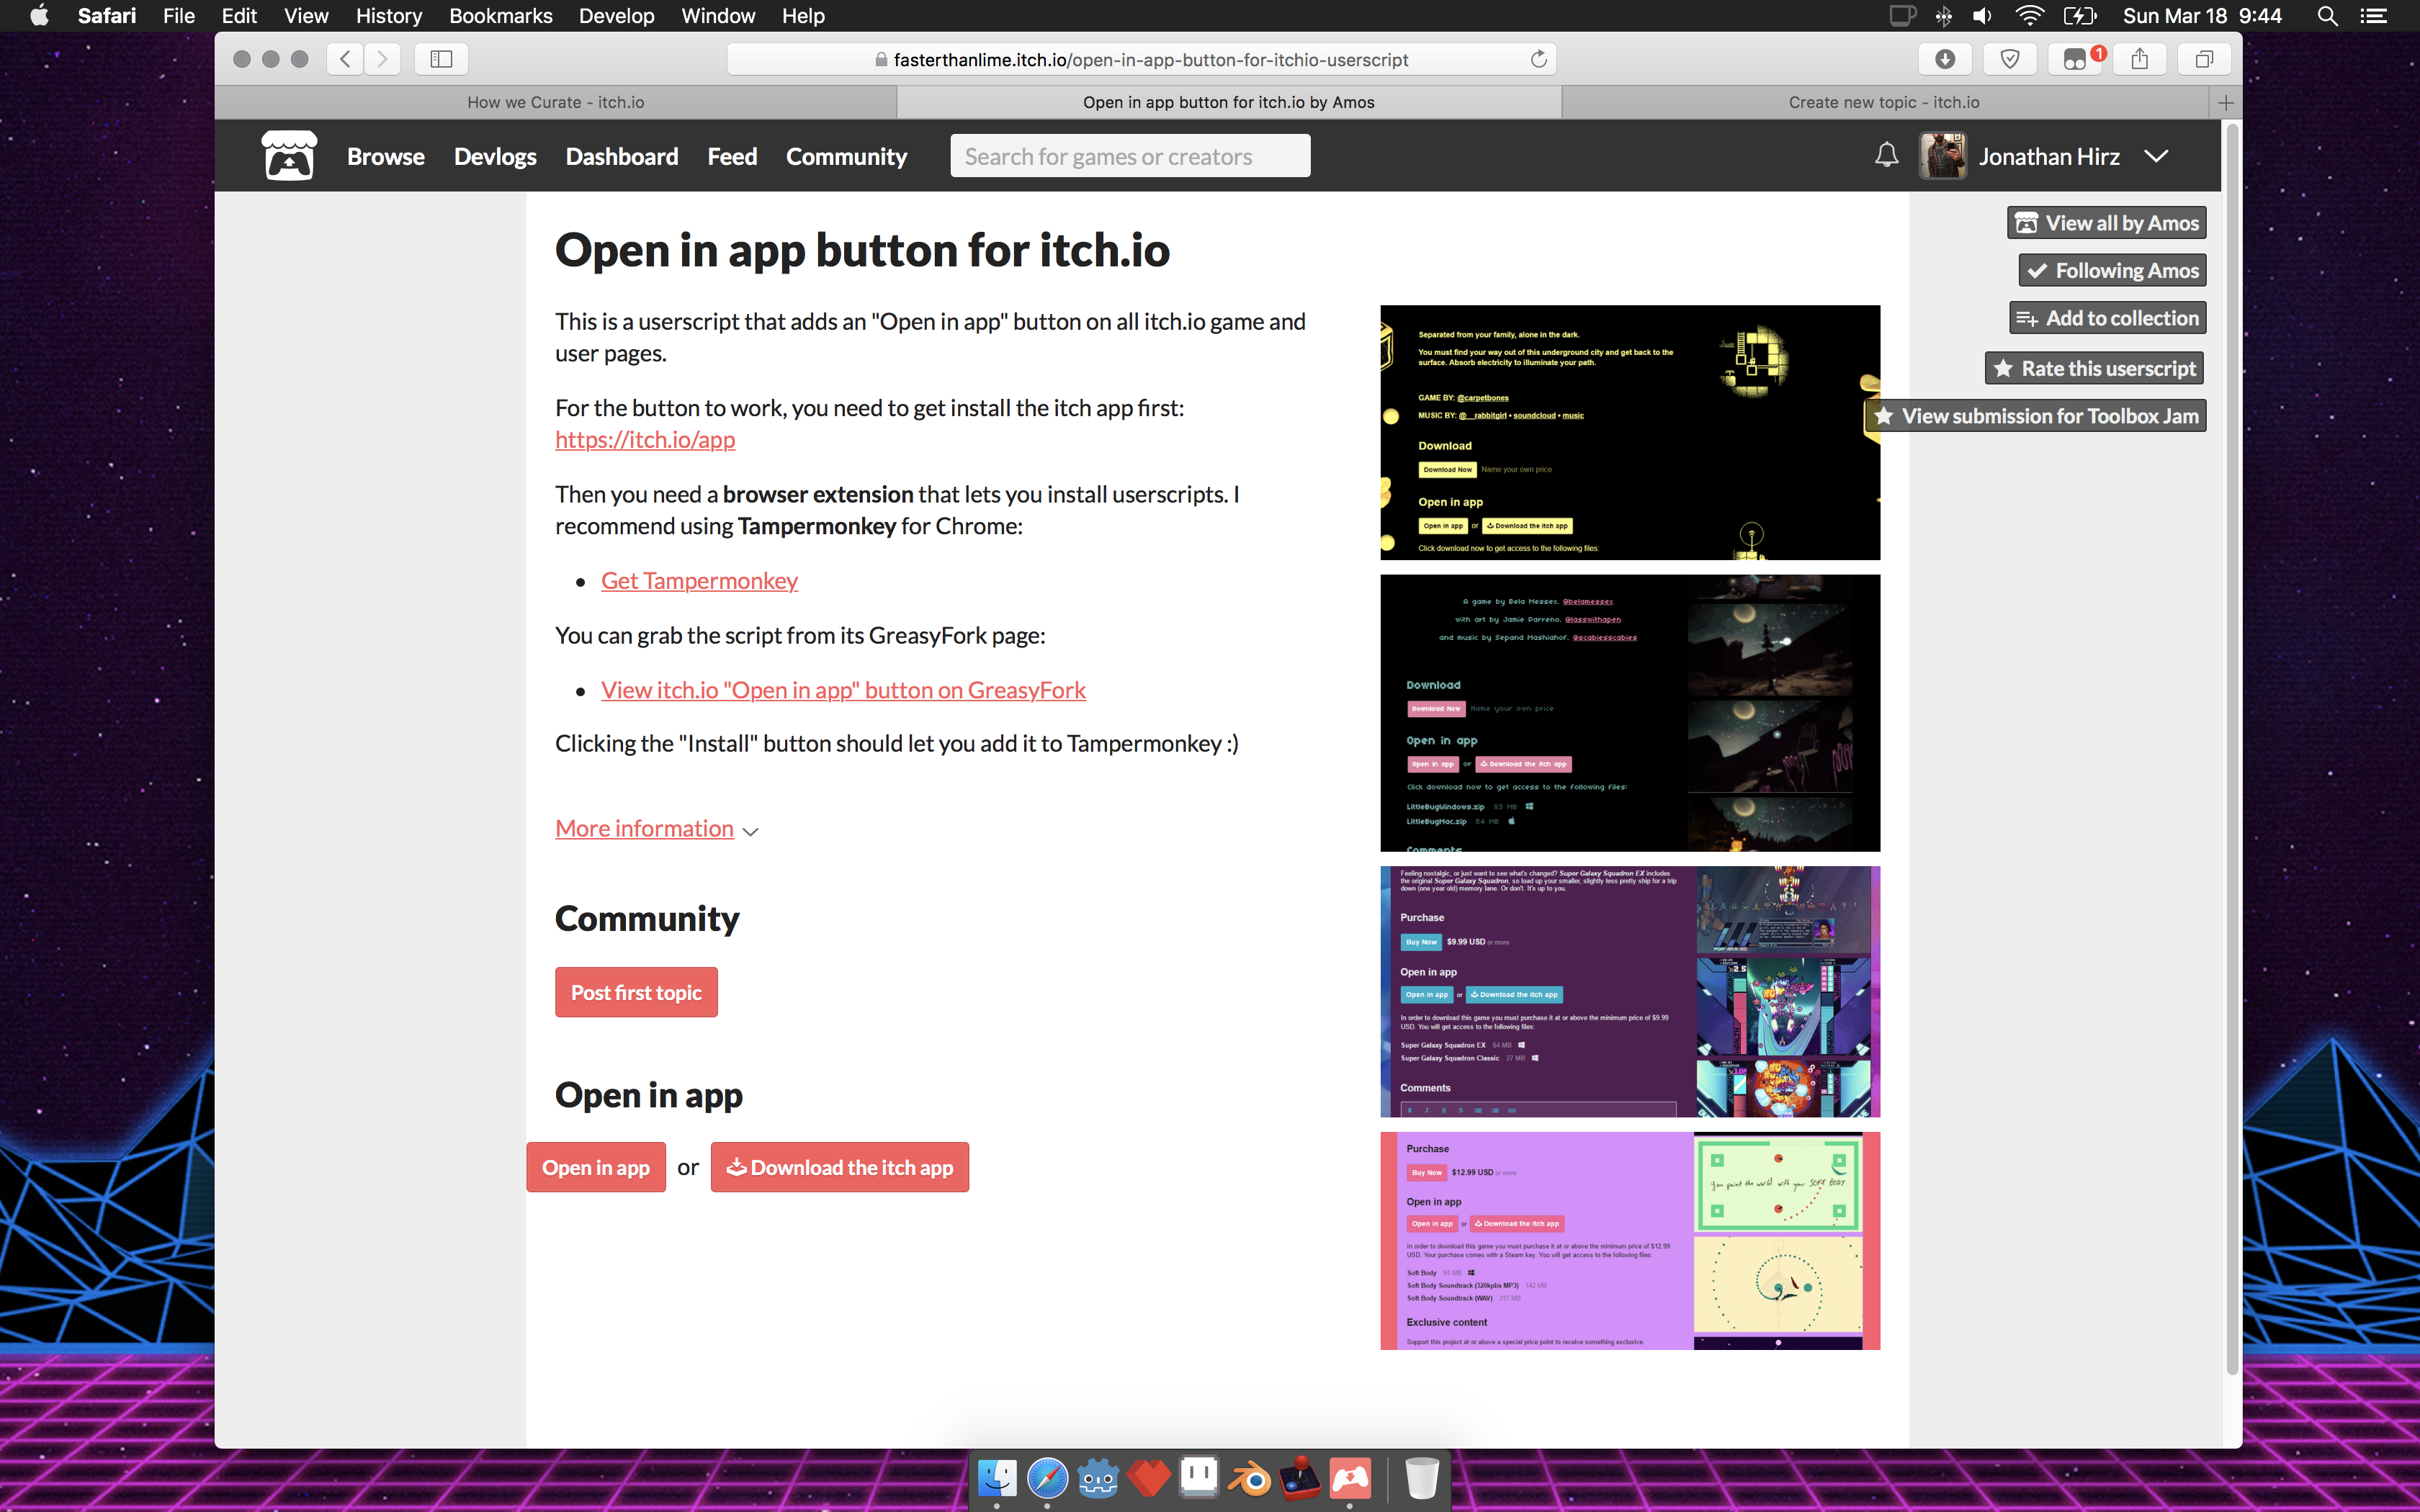Open the Bookmarks menu
2420x1512 pixels.
pos(500,16)
